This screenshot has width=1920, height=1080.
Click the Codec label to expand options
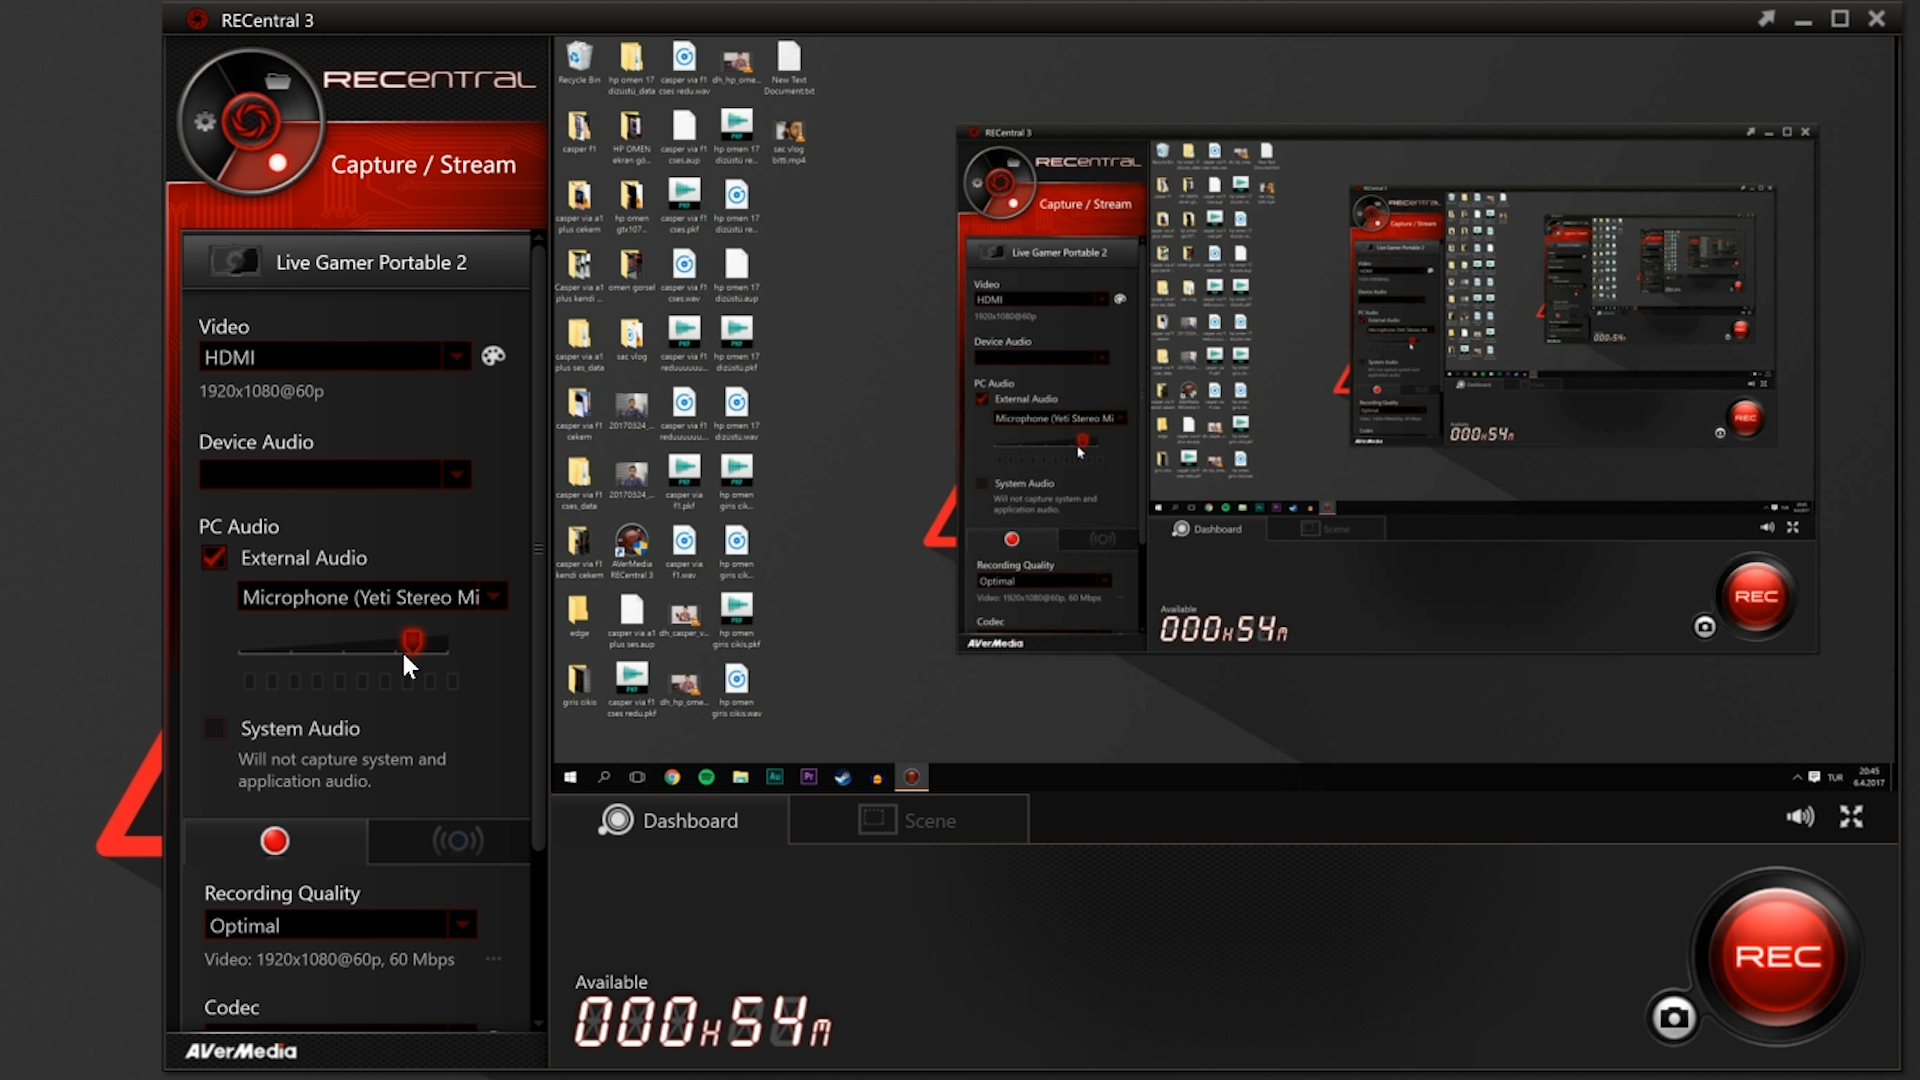tap(231, 1006)
